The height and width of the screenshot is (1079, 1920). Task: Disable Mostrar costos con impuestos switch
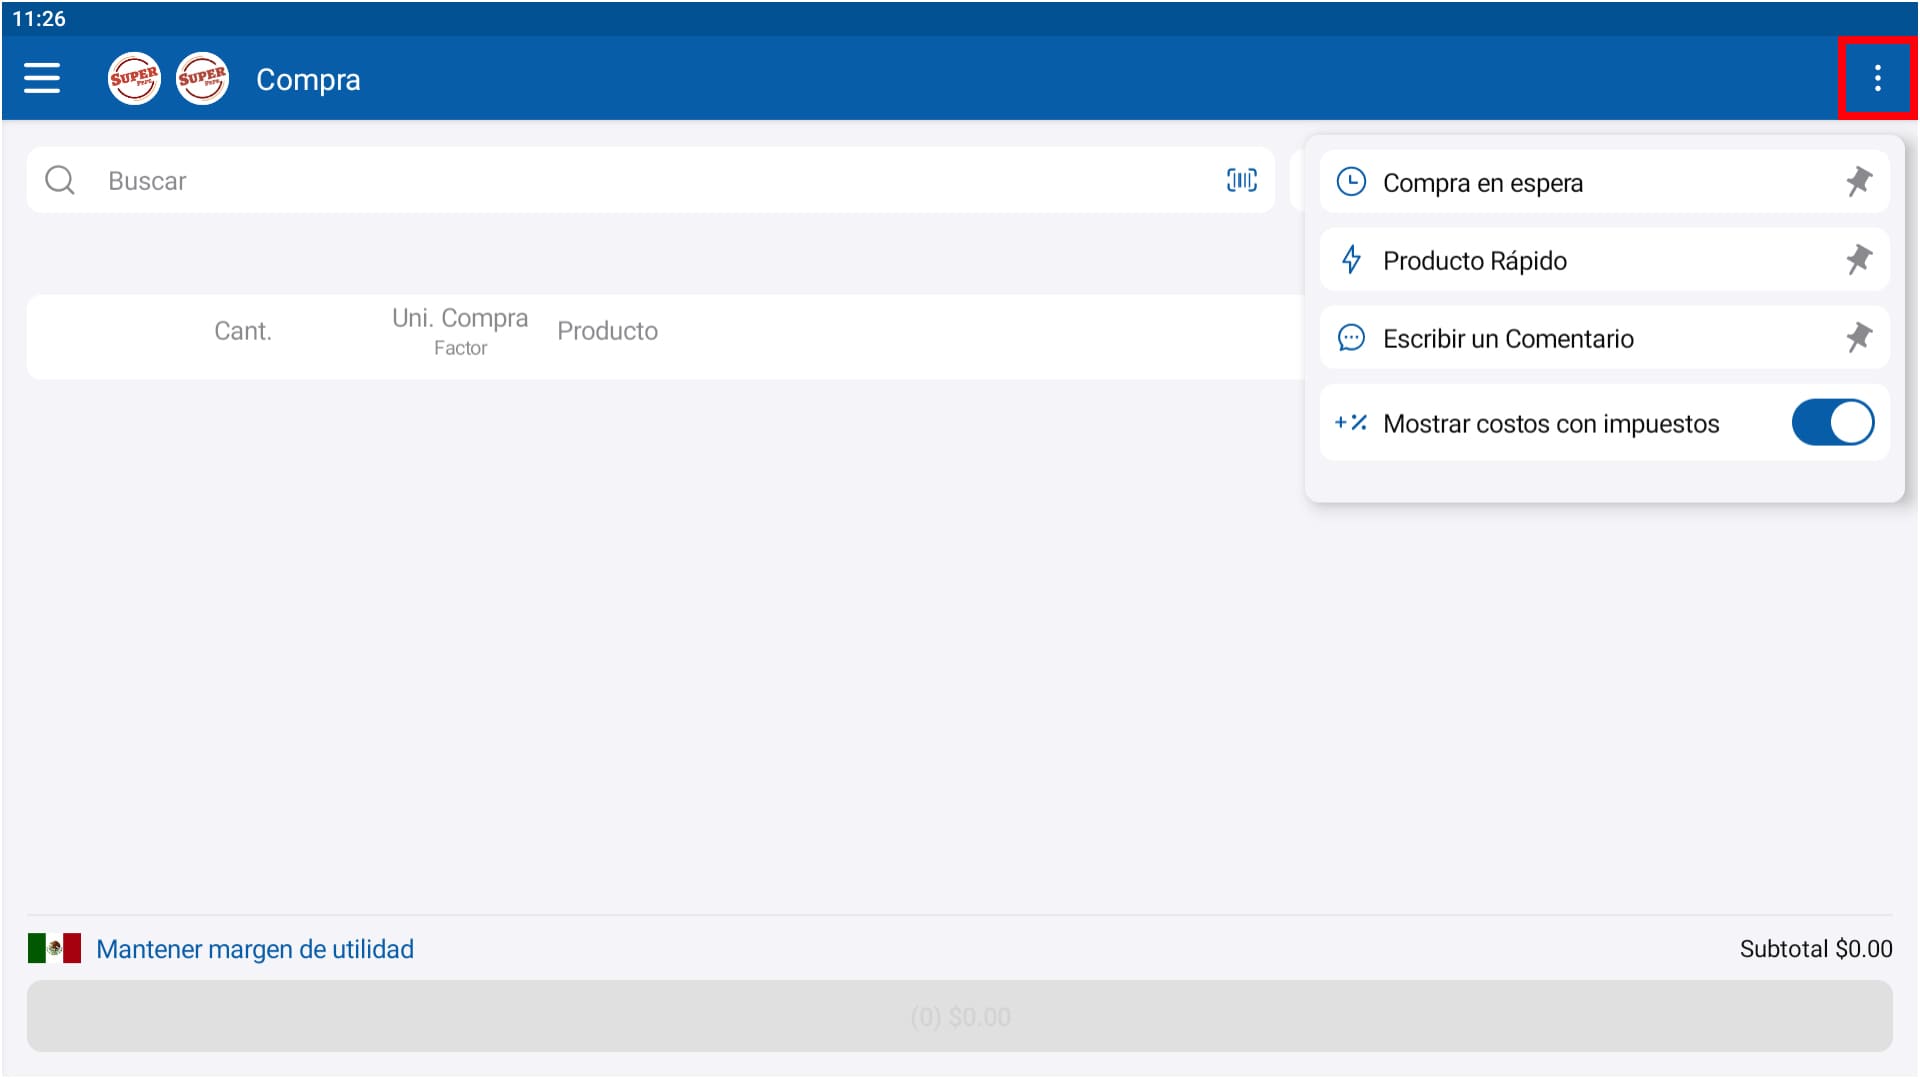1832,423
